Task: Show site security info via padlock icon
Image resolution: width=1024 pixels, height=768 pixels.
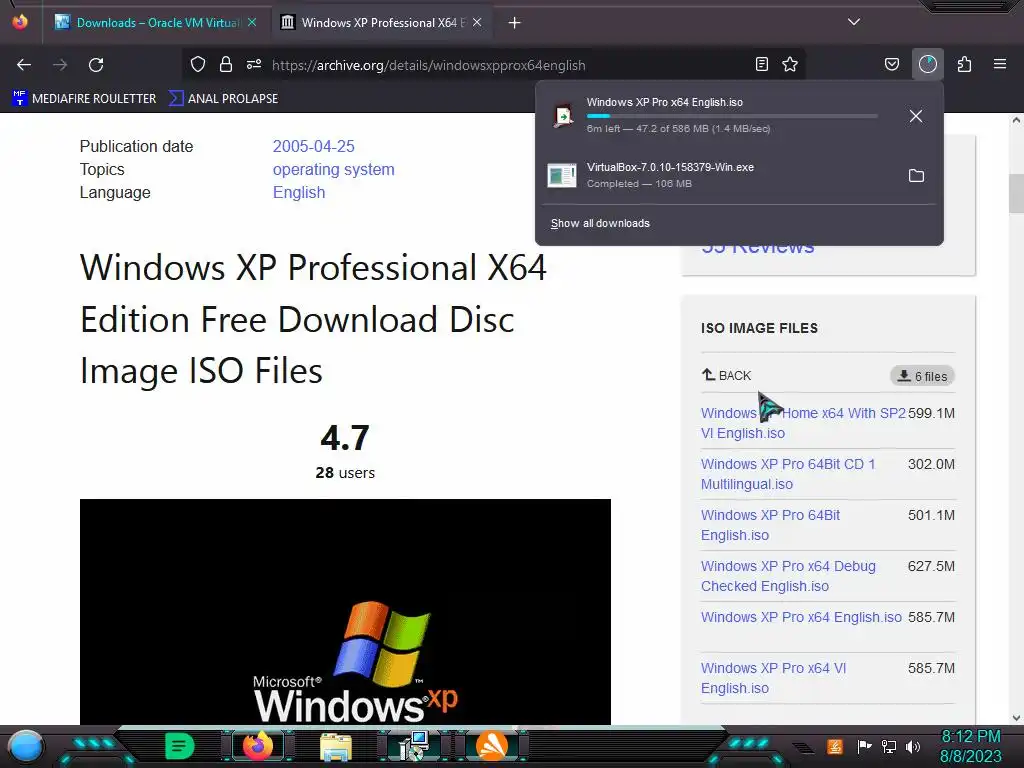Action: (226, 64)
